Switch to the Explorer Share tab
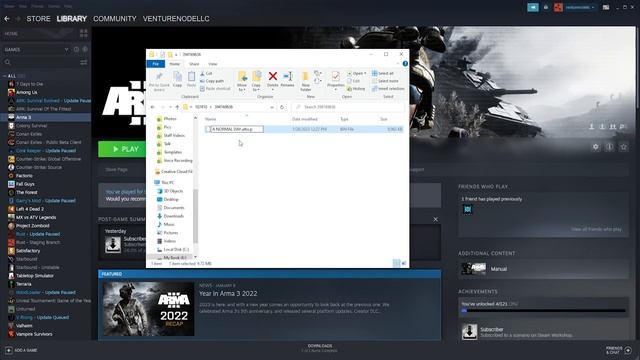Image resolution: width=640 pixels, height=360 pixels. [x=194, y=64]
